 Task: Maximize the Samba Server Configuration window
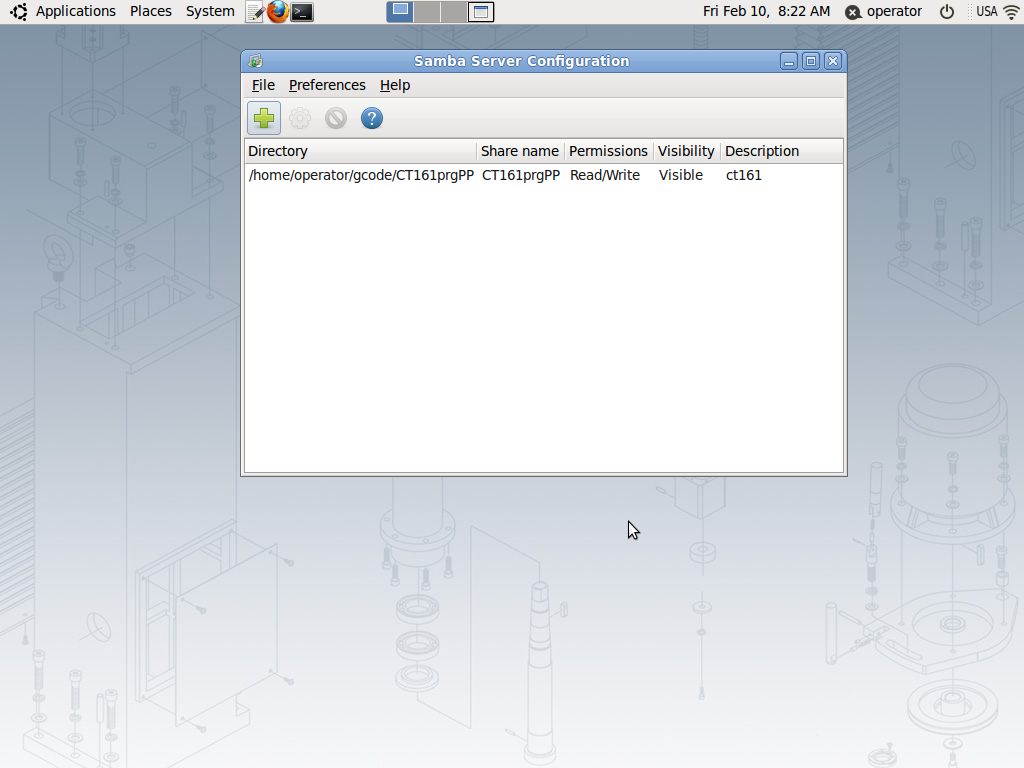811,61
